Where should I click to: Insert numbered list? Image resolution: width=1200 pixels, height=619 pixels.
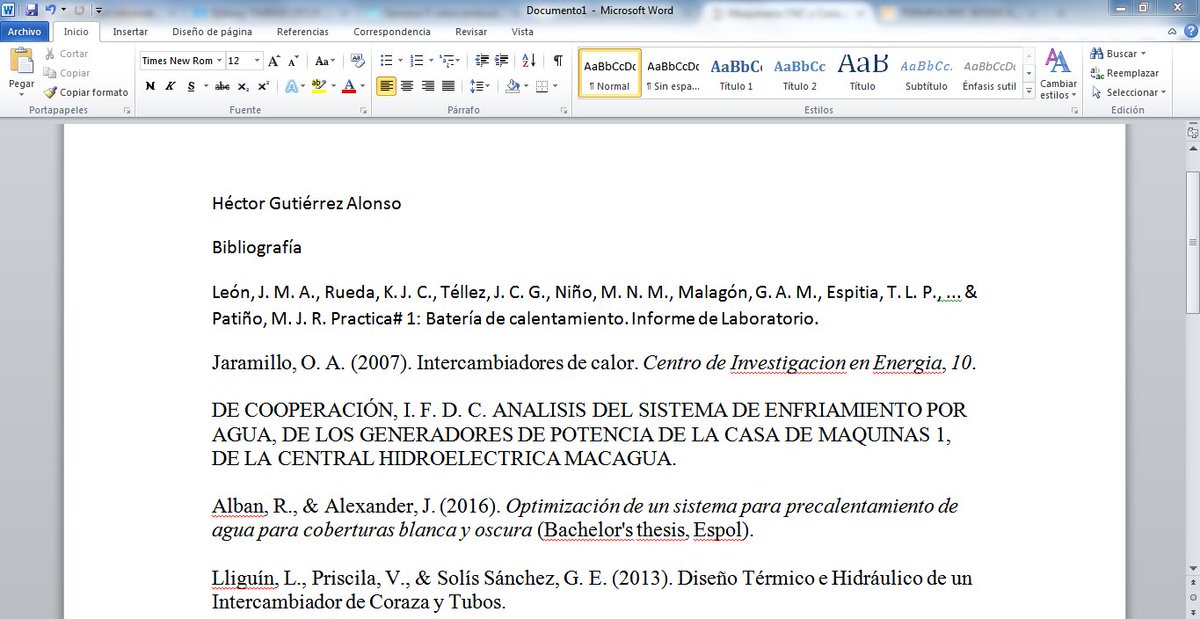point(416,61)
